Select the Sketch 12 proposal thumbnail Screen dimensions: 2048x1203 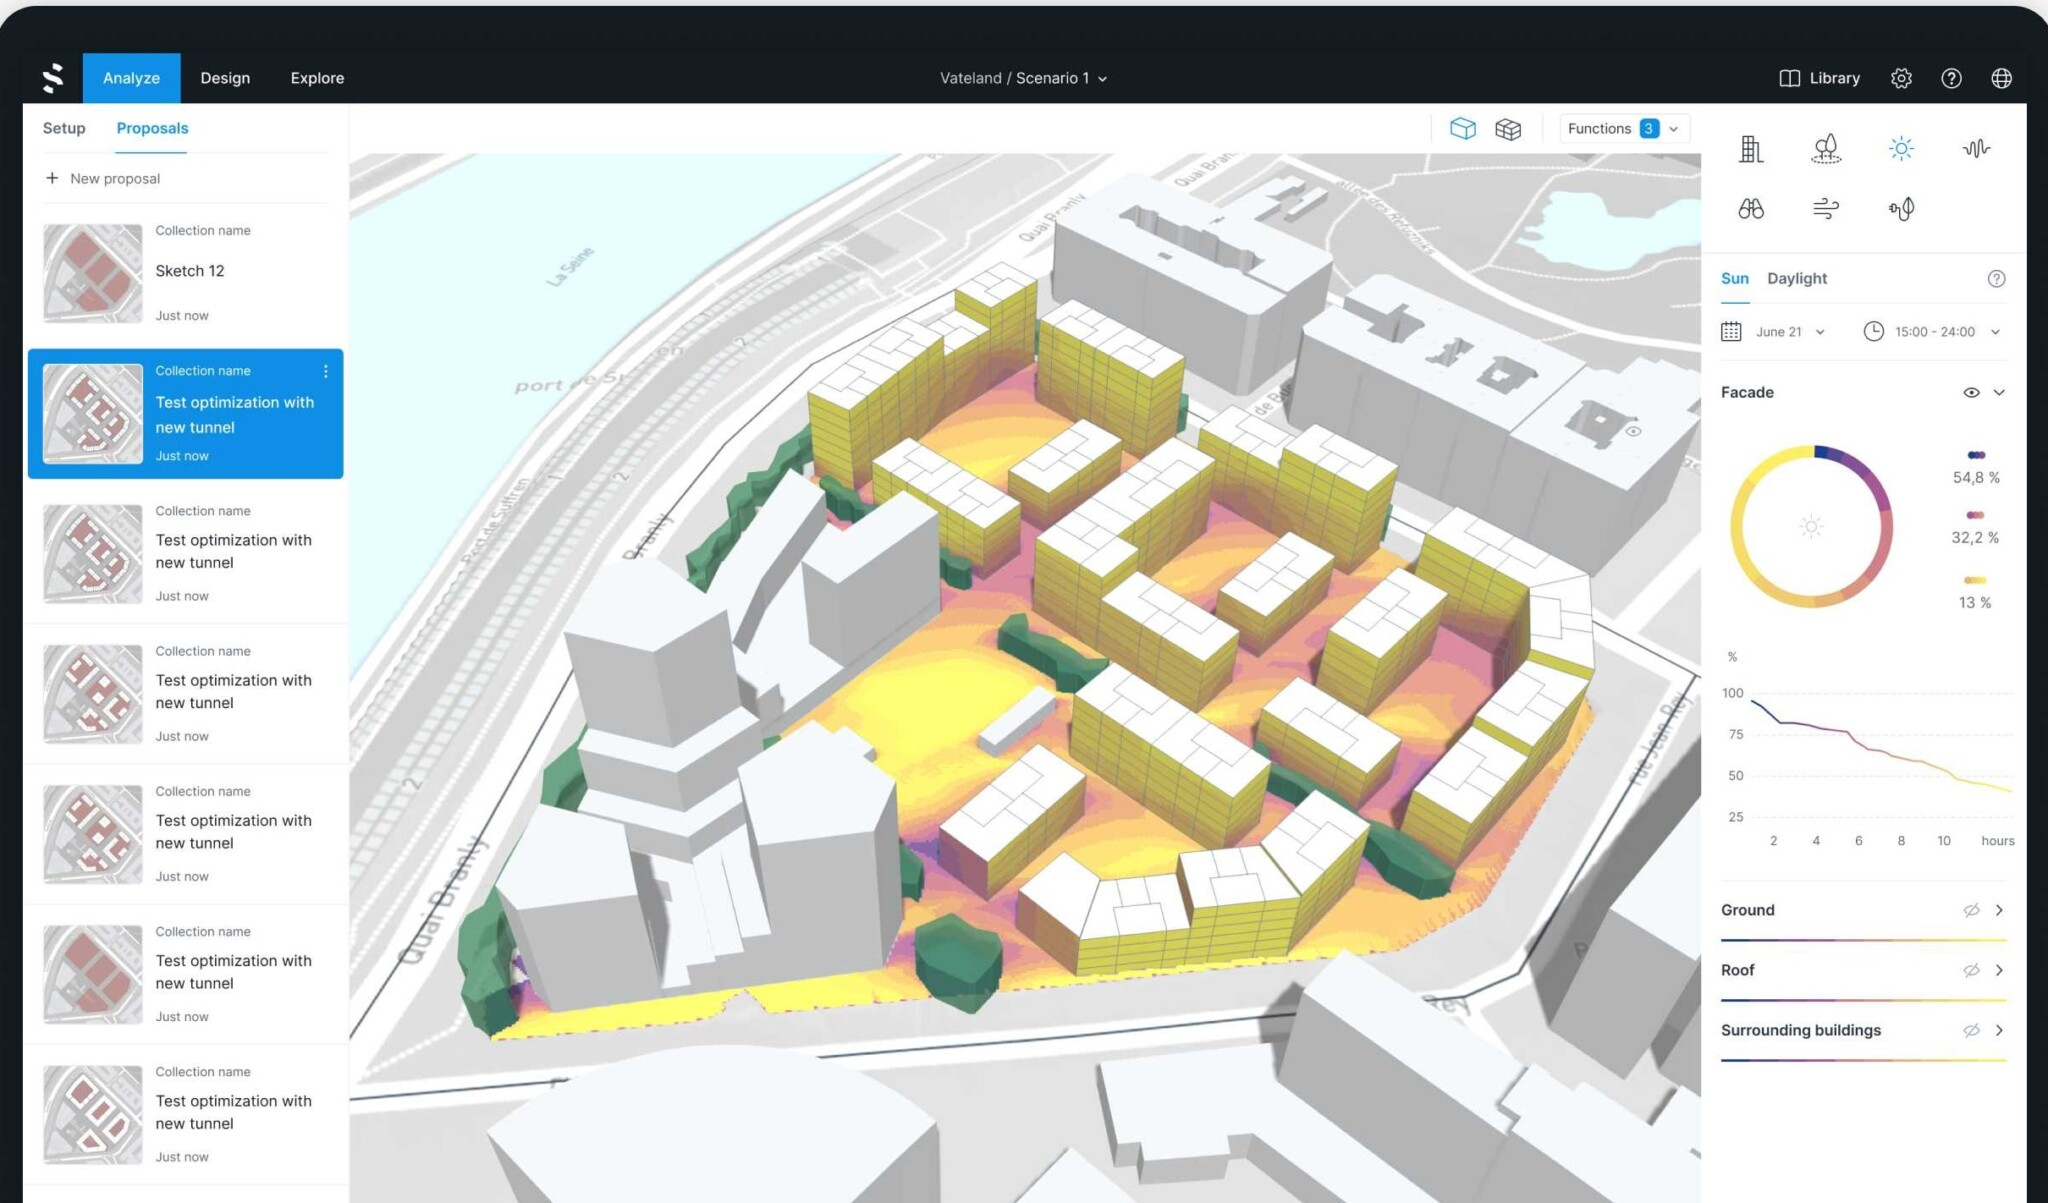(91, 272)
